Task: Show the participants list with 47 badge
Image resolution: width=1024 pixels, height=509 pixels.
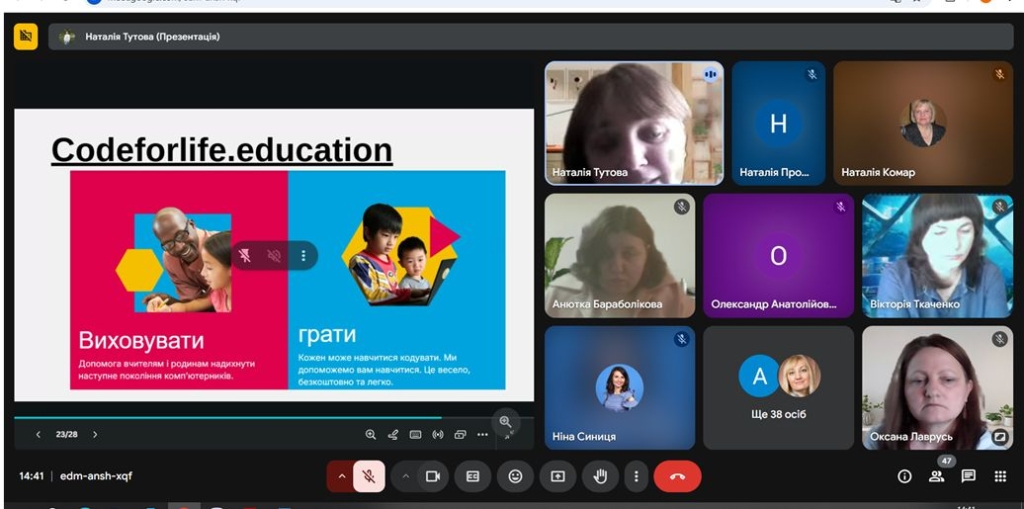Action: tap(936, 476)
